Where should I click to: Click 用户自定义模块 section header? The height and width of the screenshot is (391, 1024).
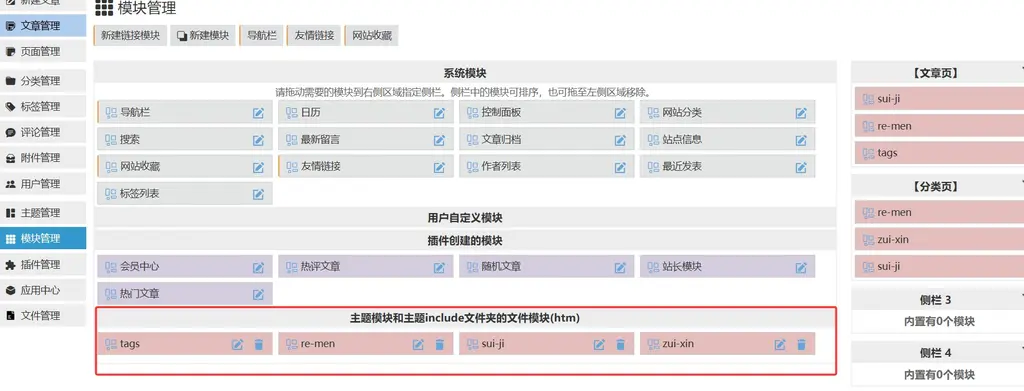click(465, 217)
